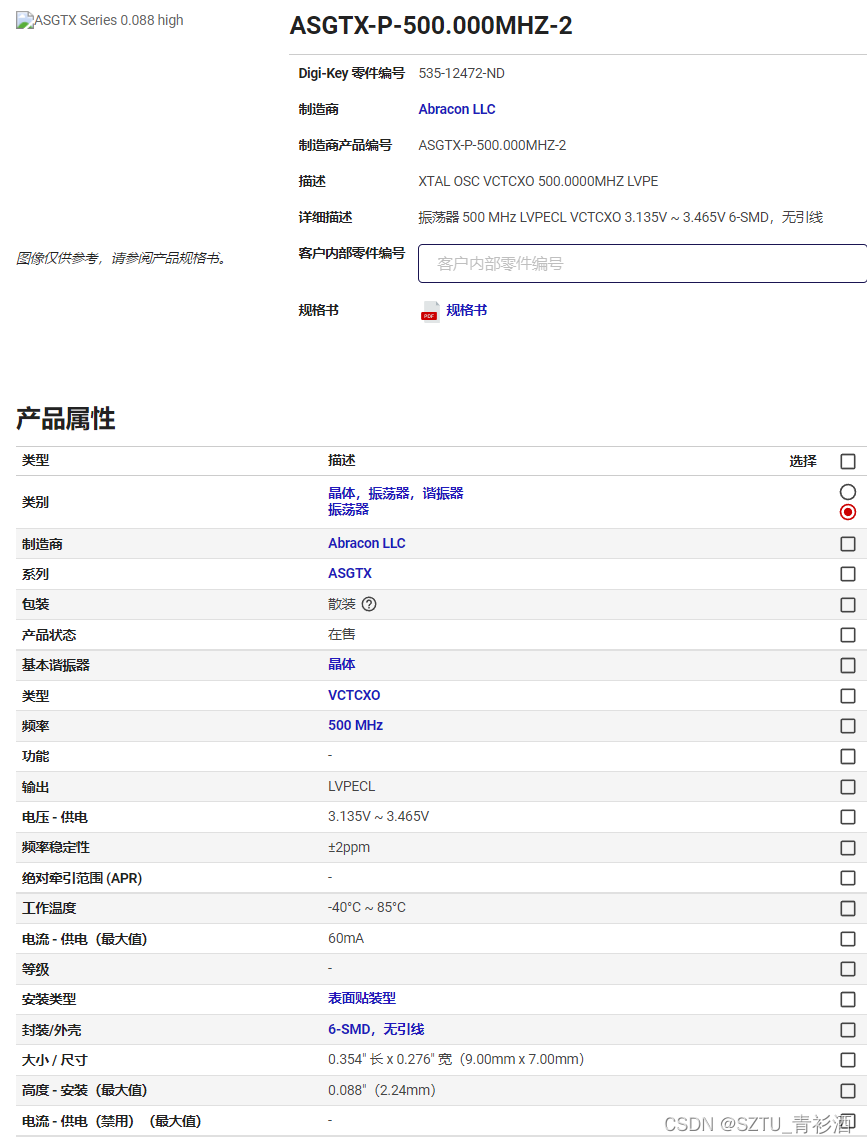Open the 500 MHz frequency link

click(x=355, y=725)
